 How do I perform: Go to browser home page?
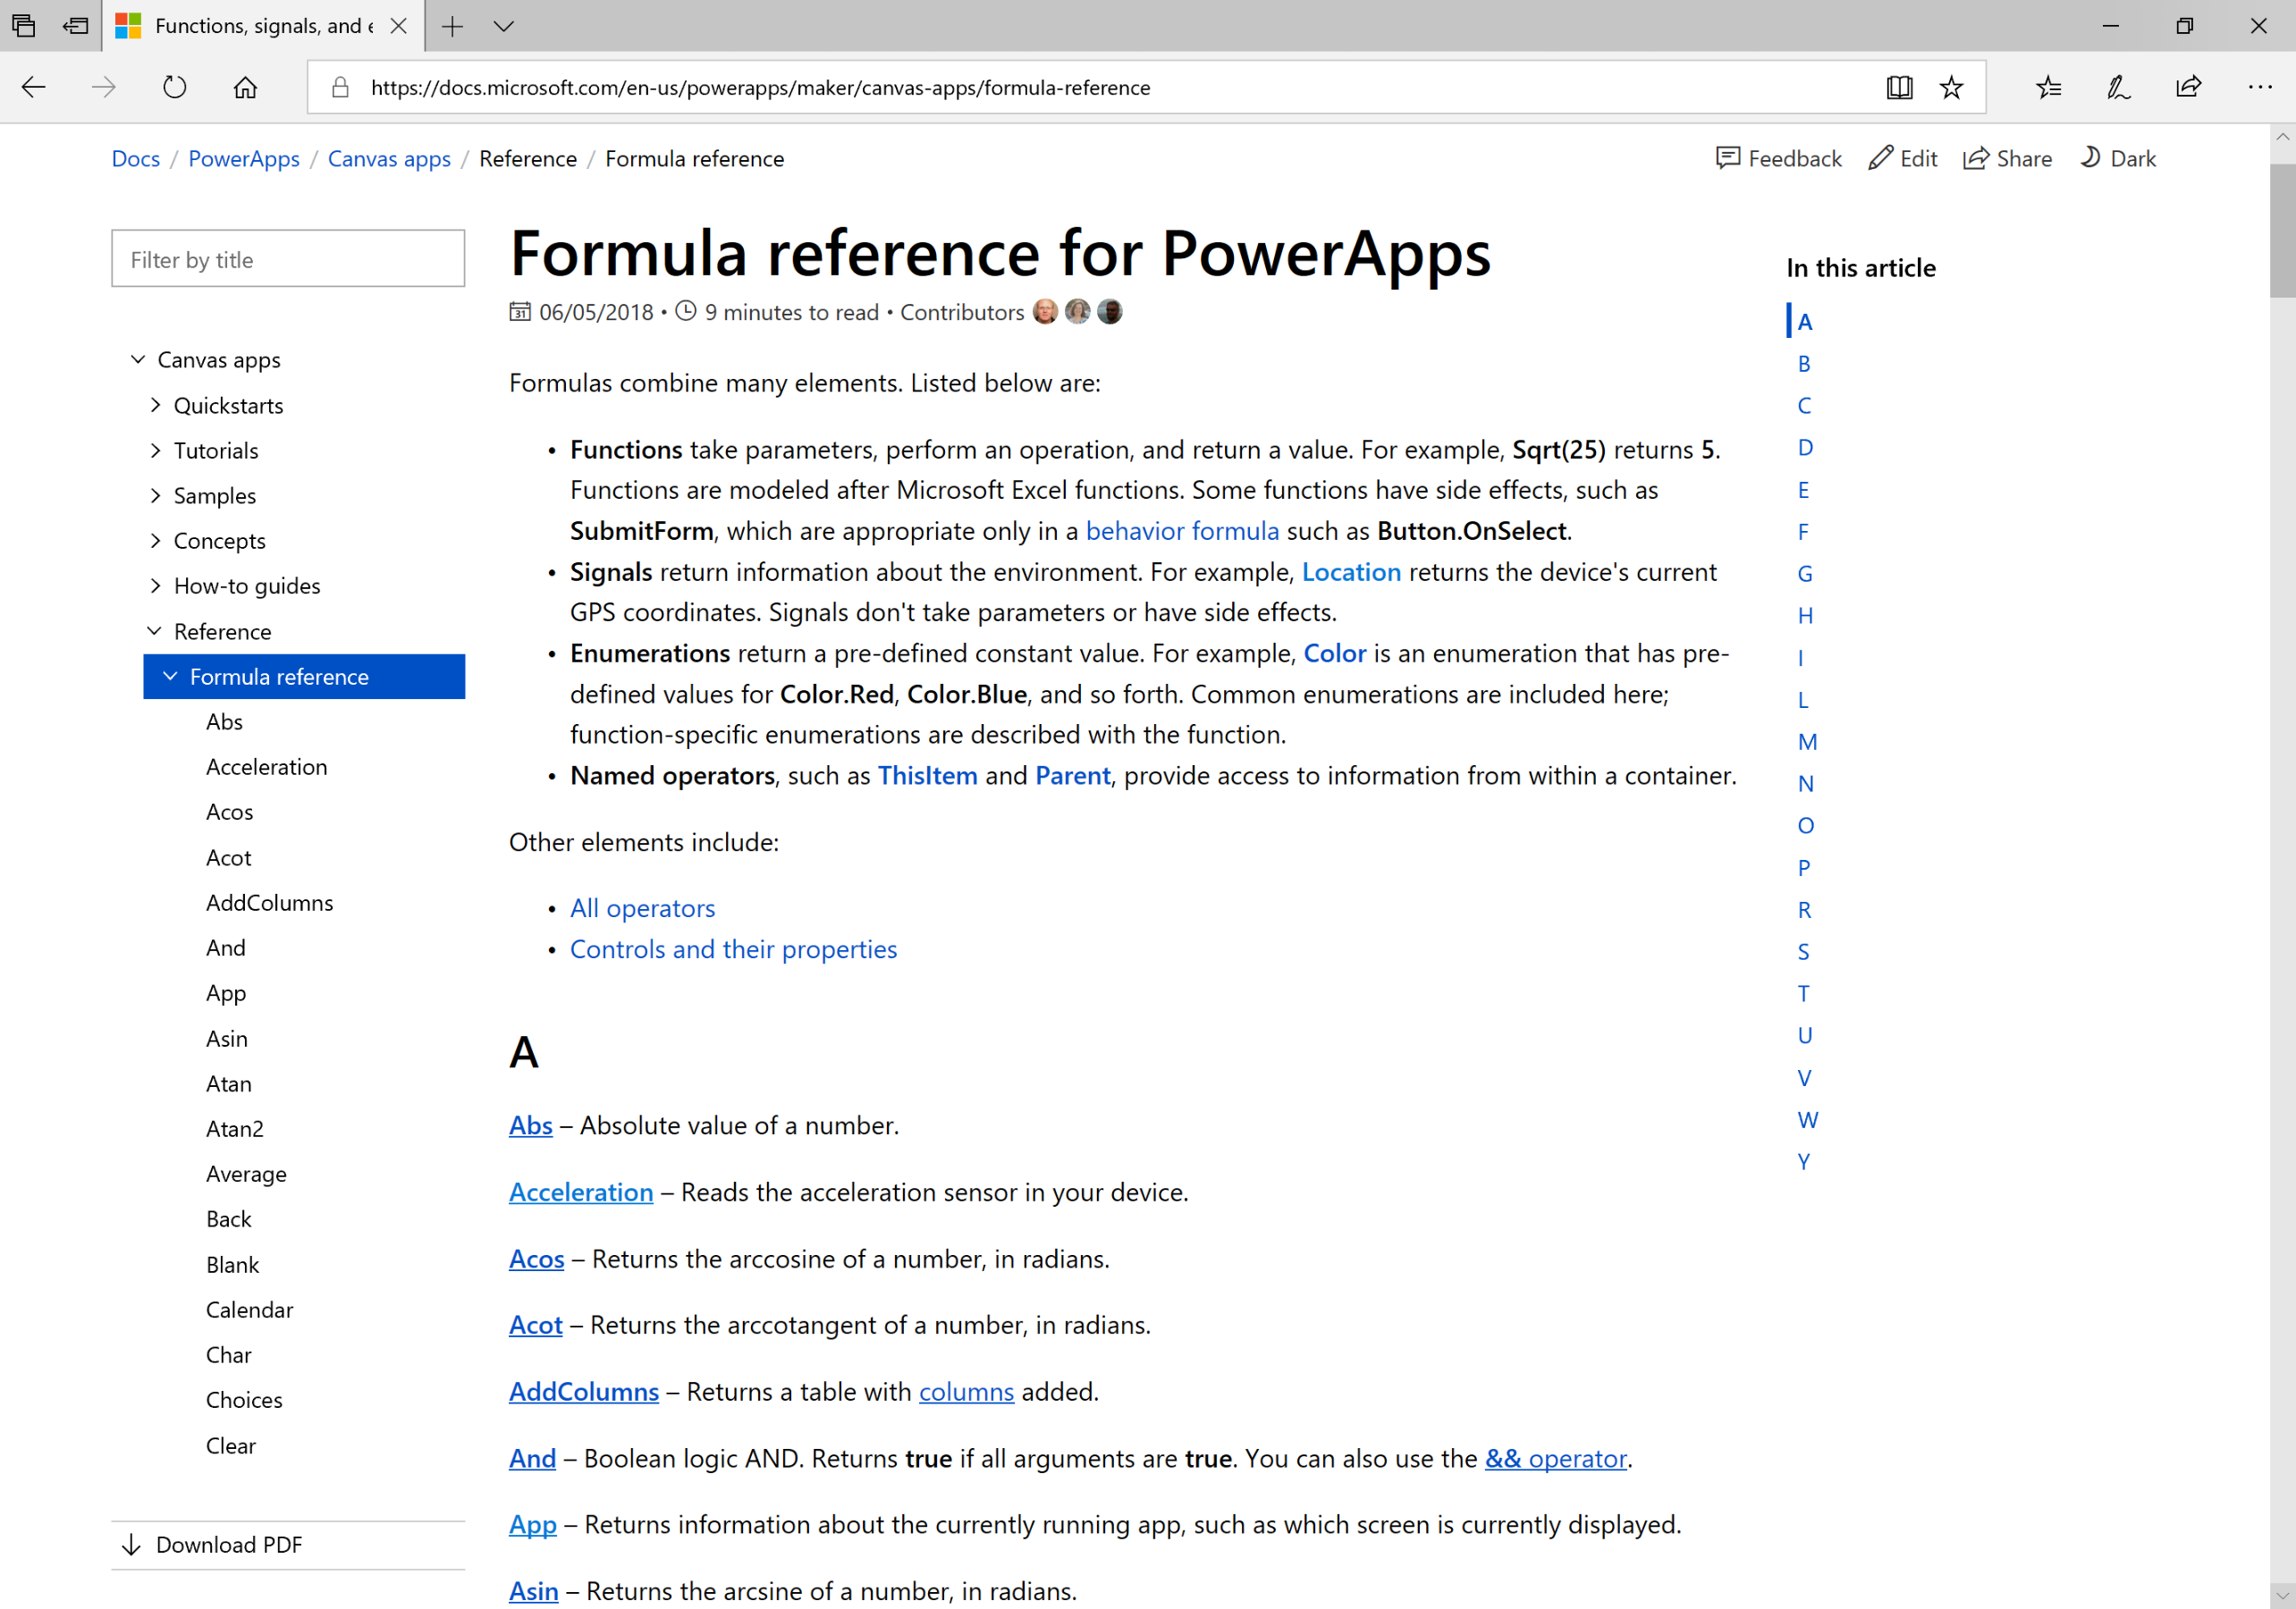tap(245, 88)
